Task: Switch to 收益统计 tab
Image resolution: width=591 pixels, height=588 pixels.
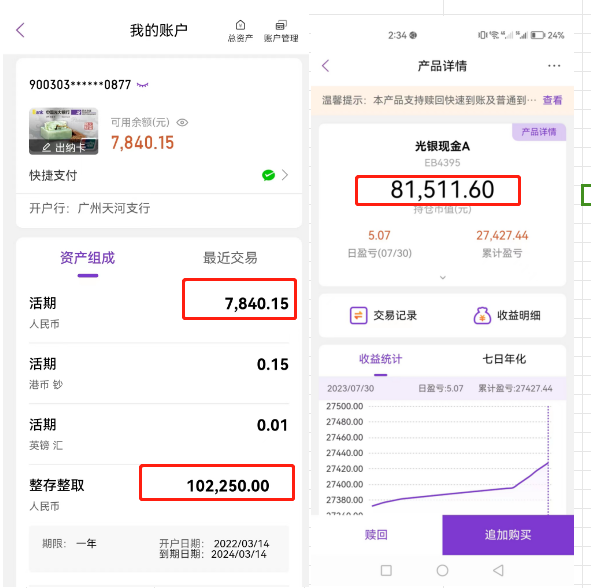Action: 380,359
